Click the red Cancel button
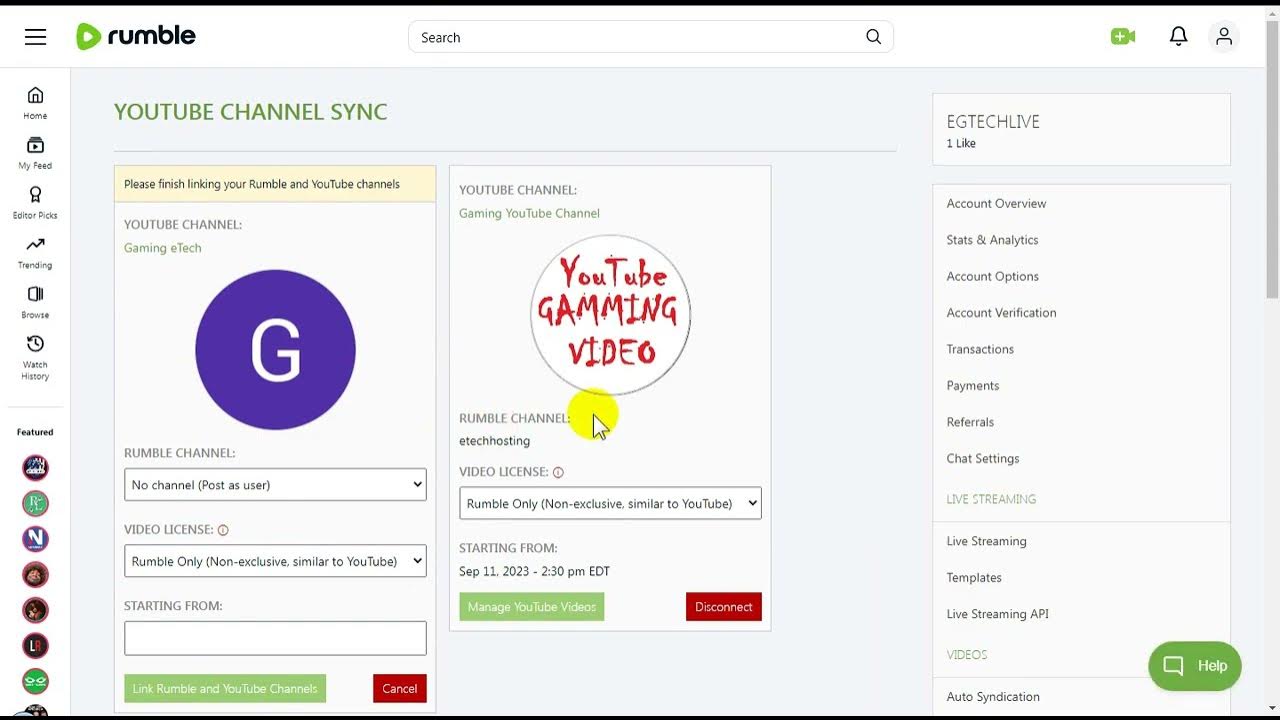Screen dimensions: 1280x720 tap(399, 688)
